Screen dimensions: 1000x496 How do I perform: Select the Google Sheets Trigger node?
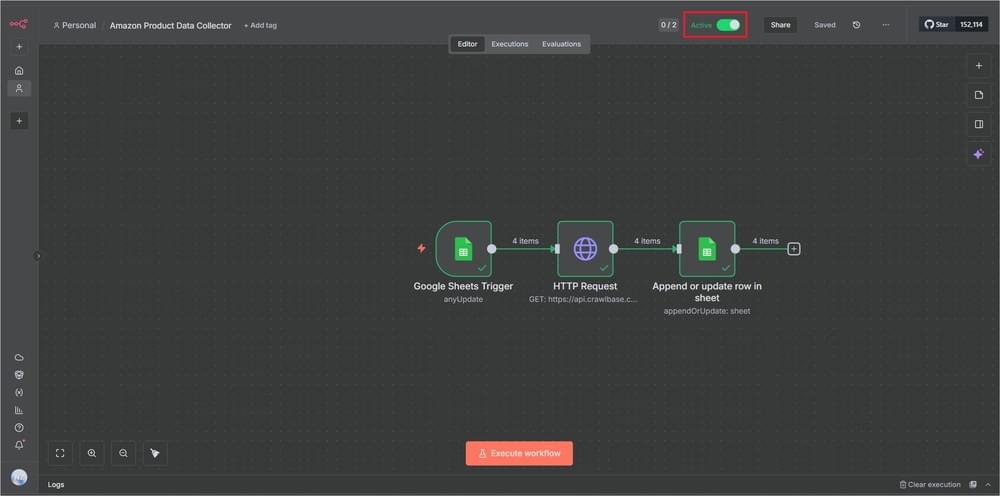click(x=463, y=249)
